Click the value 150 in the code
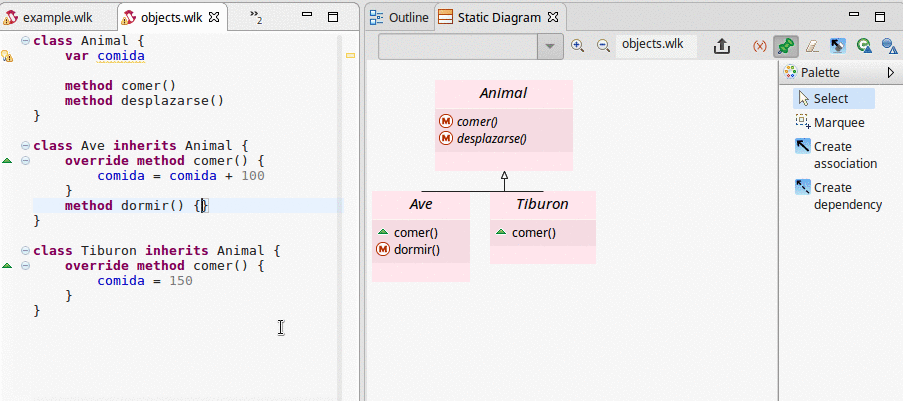Screen dimensions: 903x401 click(181, 281)
